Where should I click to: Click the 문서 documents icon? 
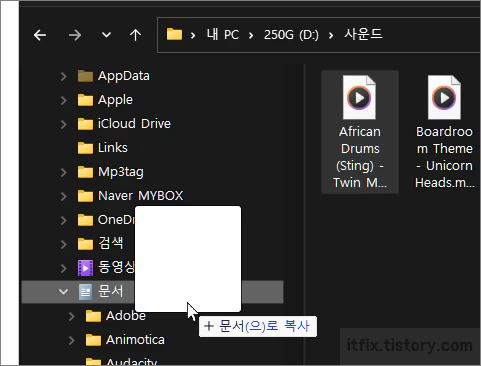[x=85, y=292]
